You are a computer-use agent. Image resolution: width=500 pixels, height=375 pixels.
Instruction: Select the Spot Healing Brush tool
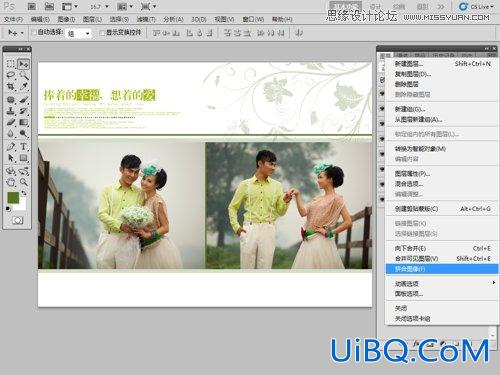11,100
